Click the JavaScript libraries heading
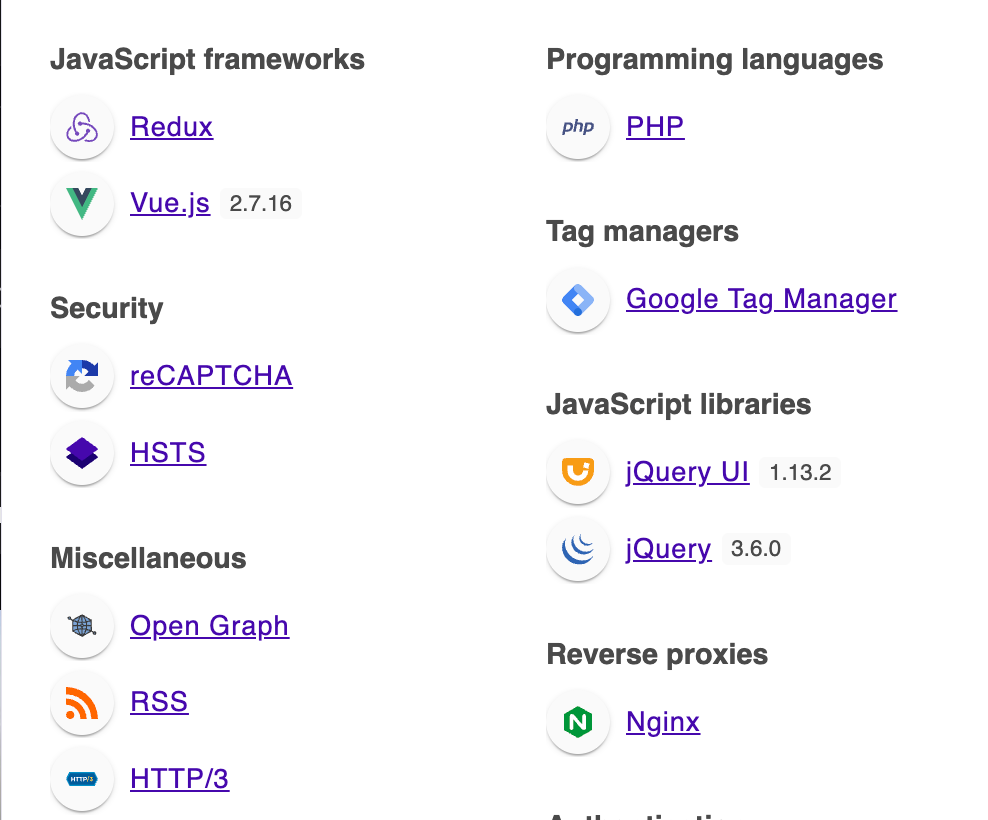988x820 pixels. [x=679, y=405]
